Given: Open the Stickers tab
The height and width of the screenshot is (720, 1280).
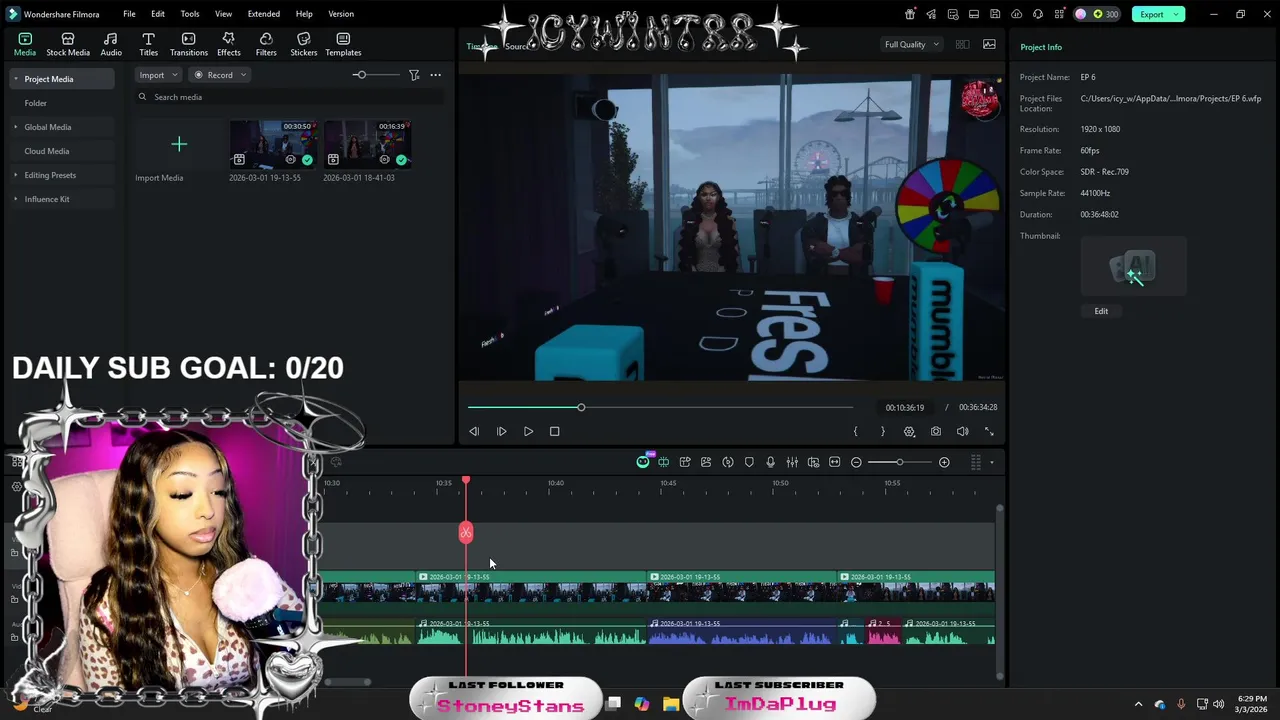Looking at the screenshot, I should [303, 44].
